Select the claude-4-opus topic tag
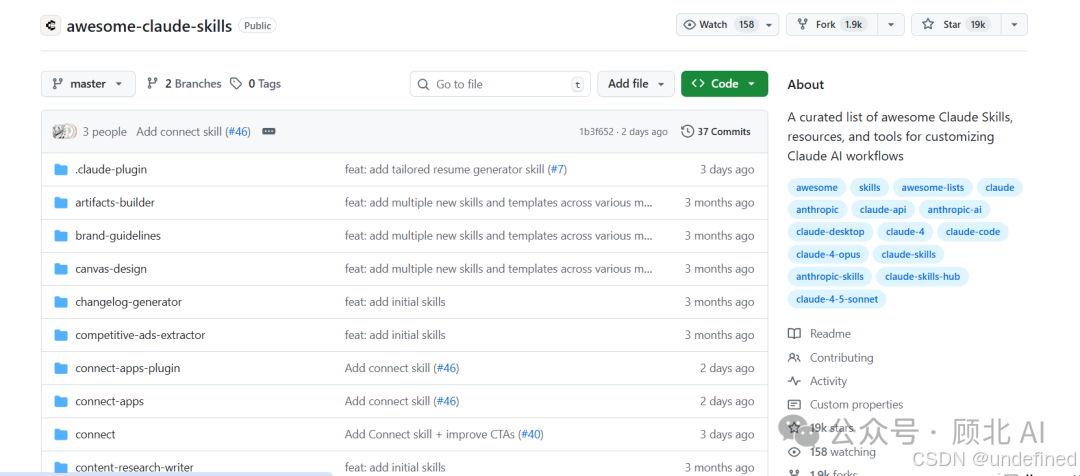This screenshot has height=476, width=1080. tap(828, 254)
